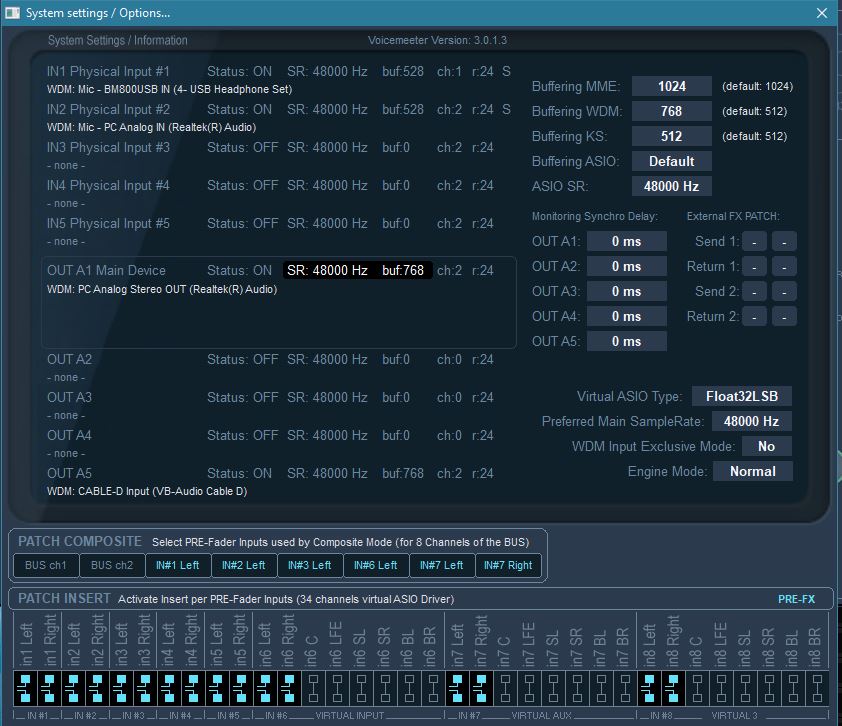
Task: Select IN#7 Right composite patch
Action: (508, 565)
